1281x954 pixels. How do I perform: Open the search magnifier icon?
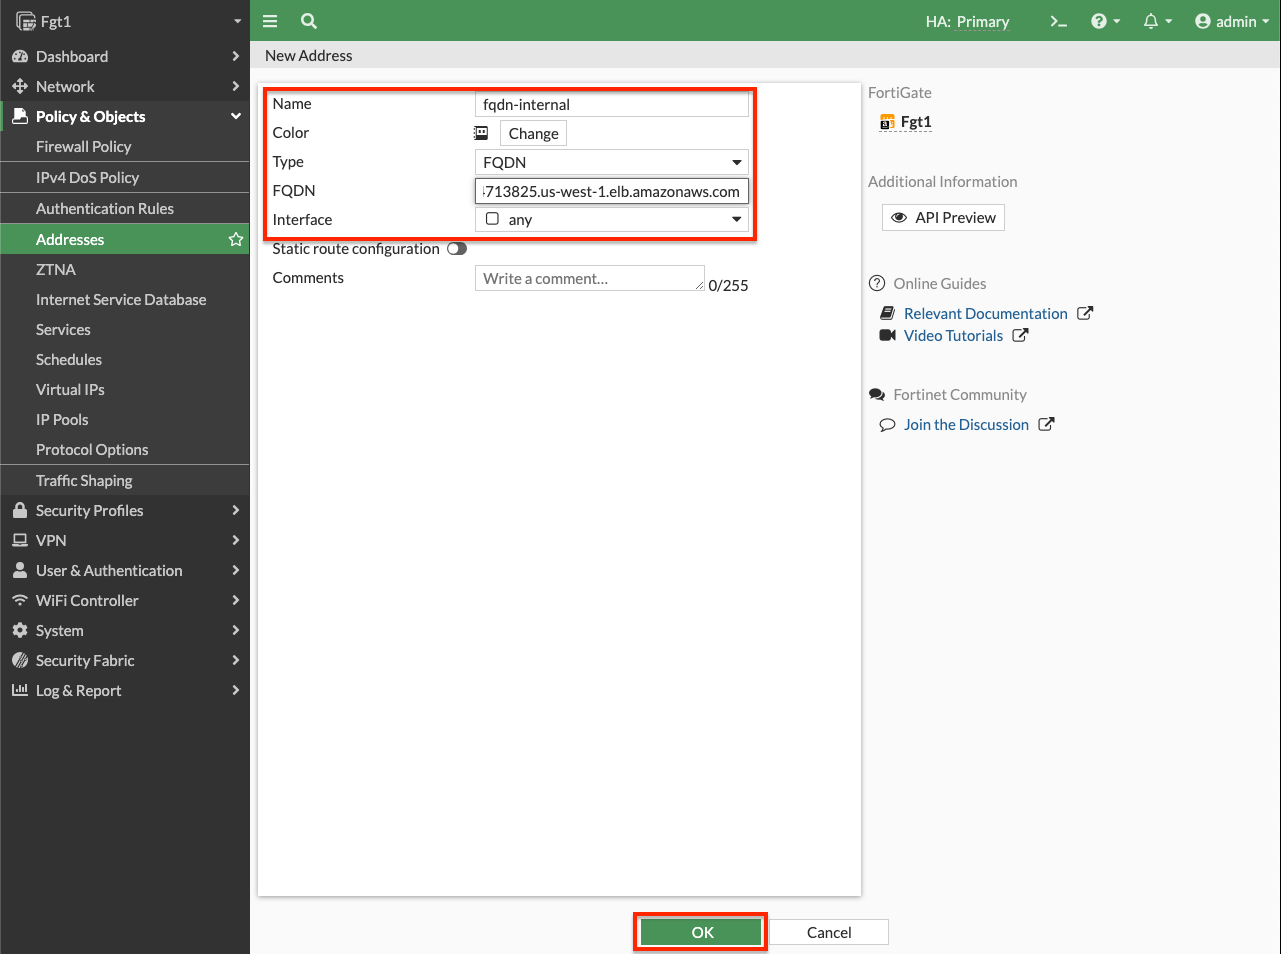(x=309, y=21)
